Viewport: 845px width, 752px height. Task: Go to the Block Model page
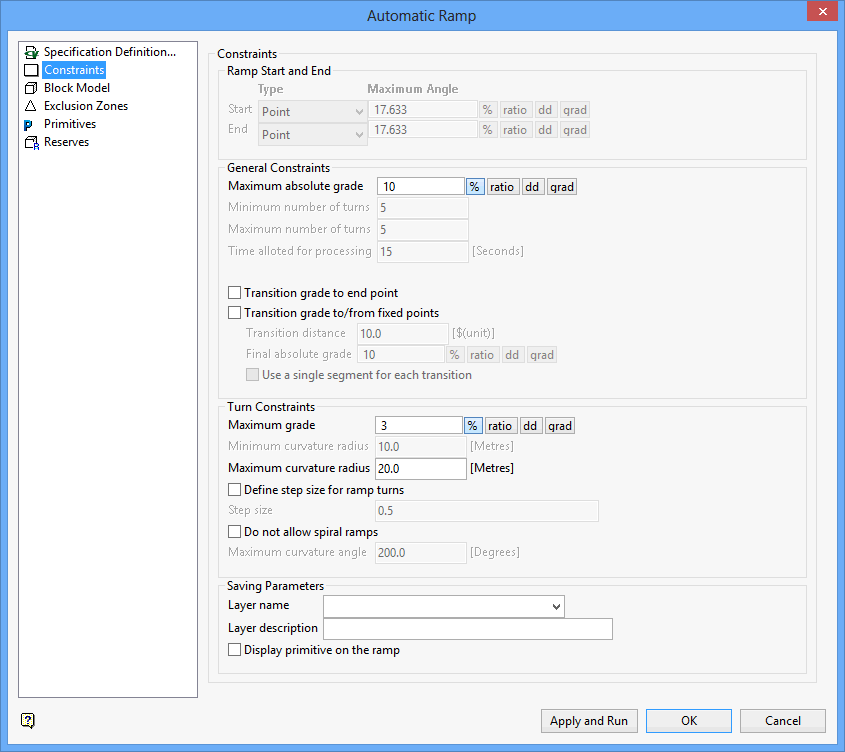[77, 88]
